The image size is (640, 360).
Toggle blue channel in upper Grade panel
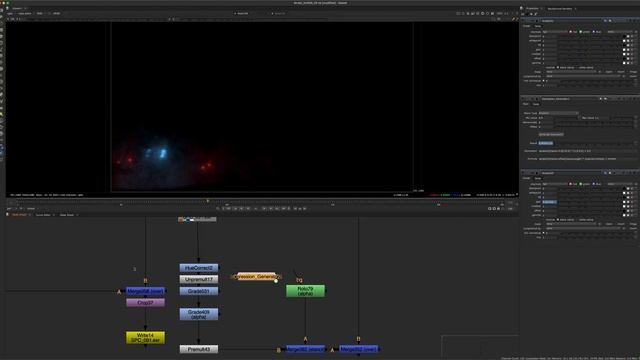[593, 32]
